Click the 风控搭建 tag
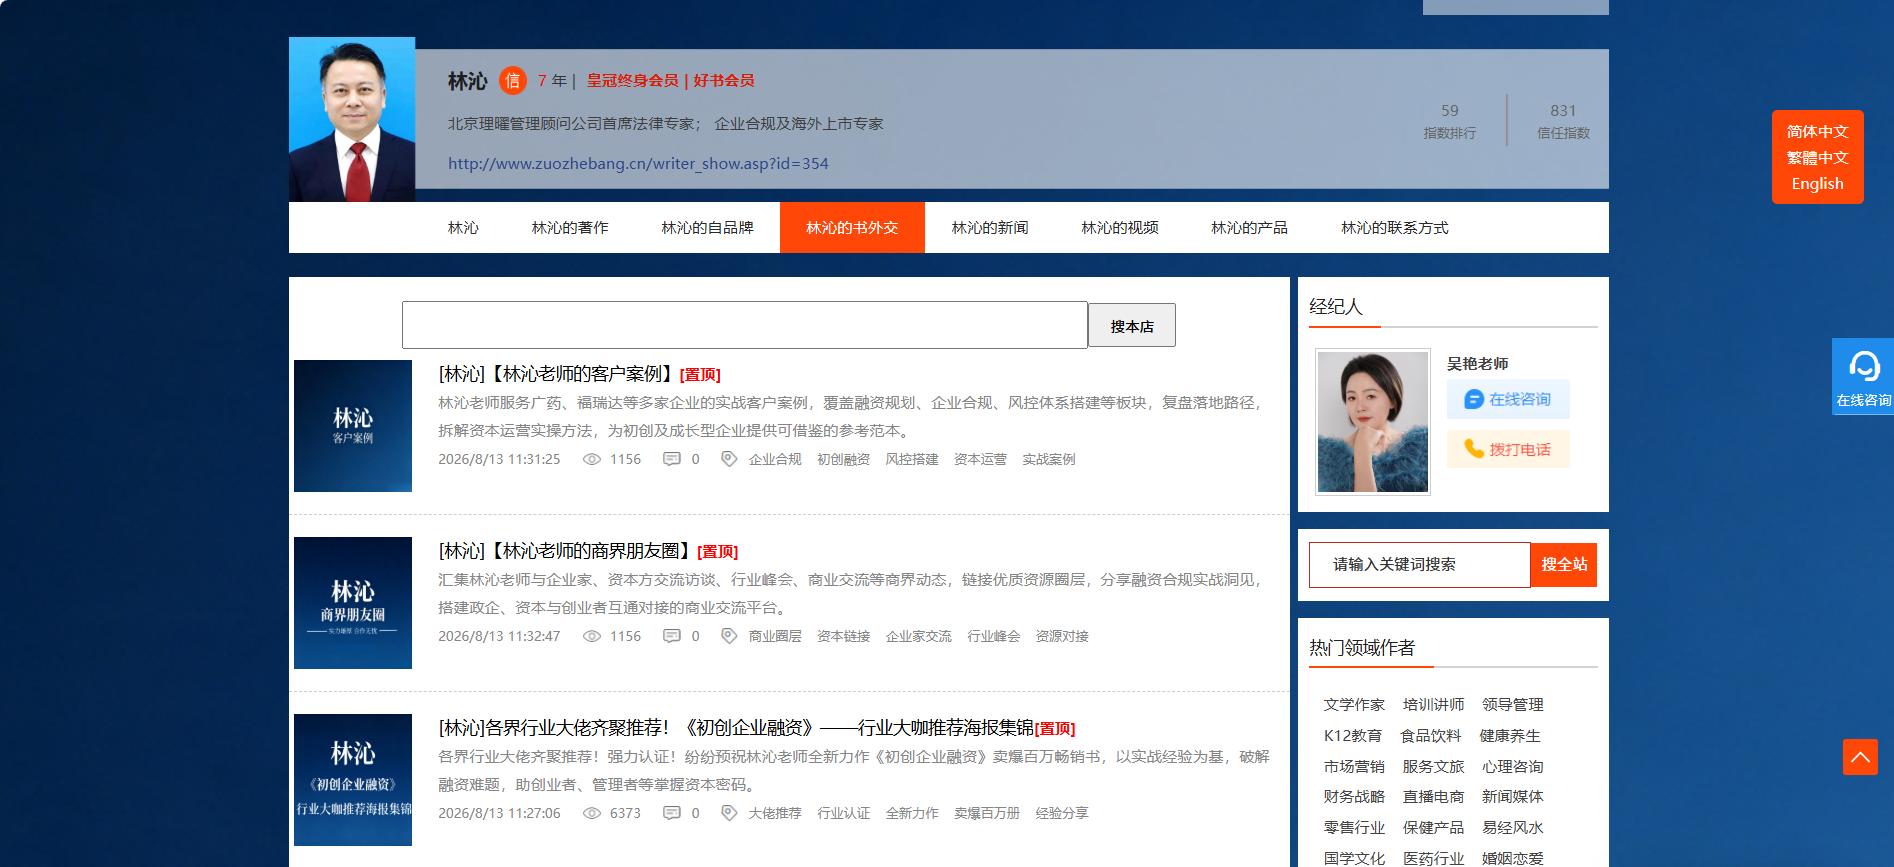 pyautogui.click(x=912, y=459)
